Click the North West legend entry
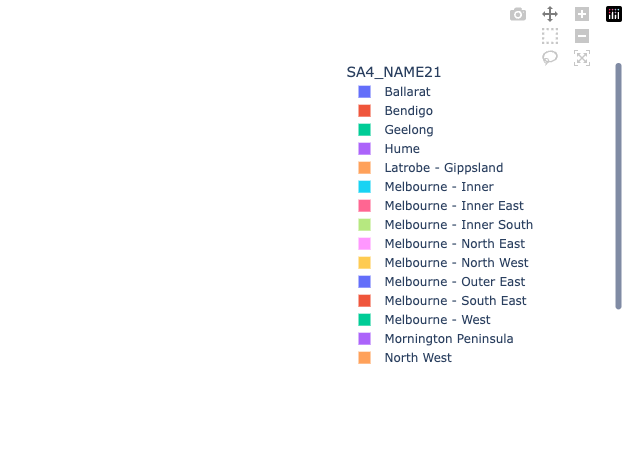627x449 pixels. pos(417,358)
